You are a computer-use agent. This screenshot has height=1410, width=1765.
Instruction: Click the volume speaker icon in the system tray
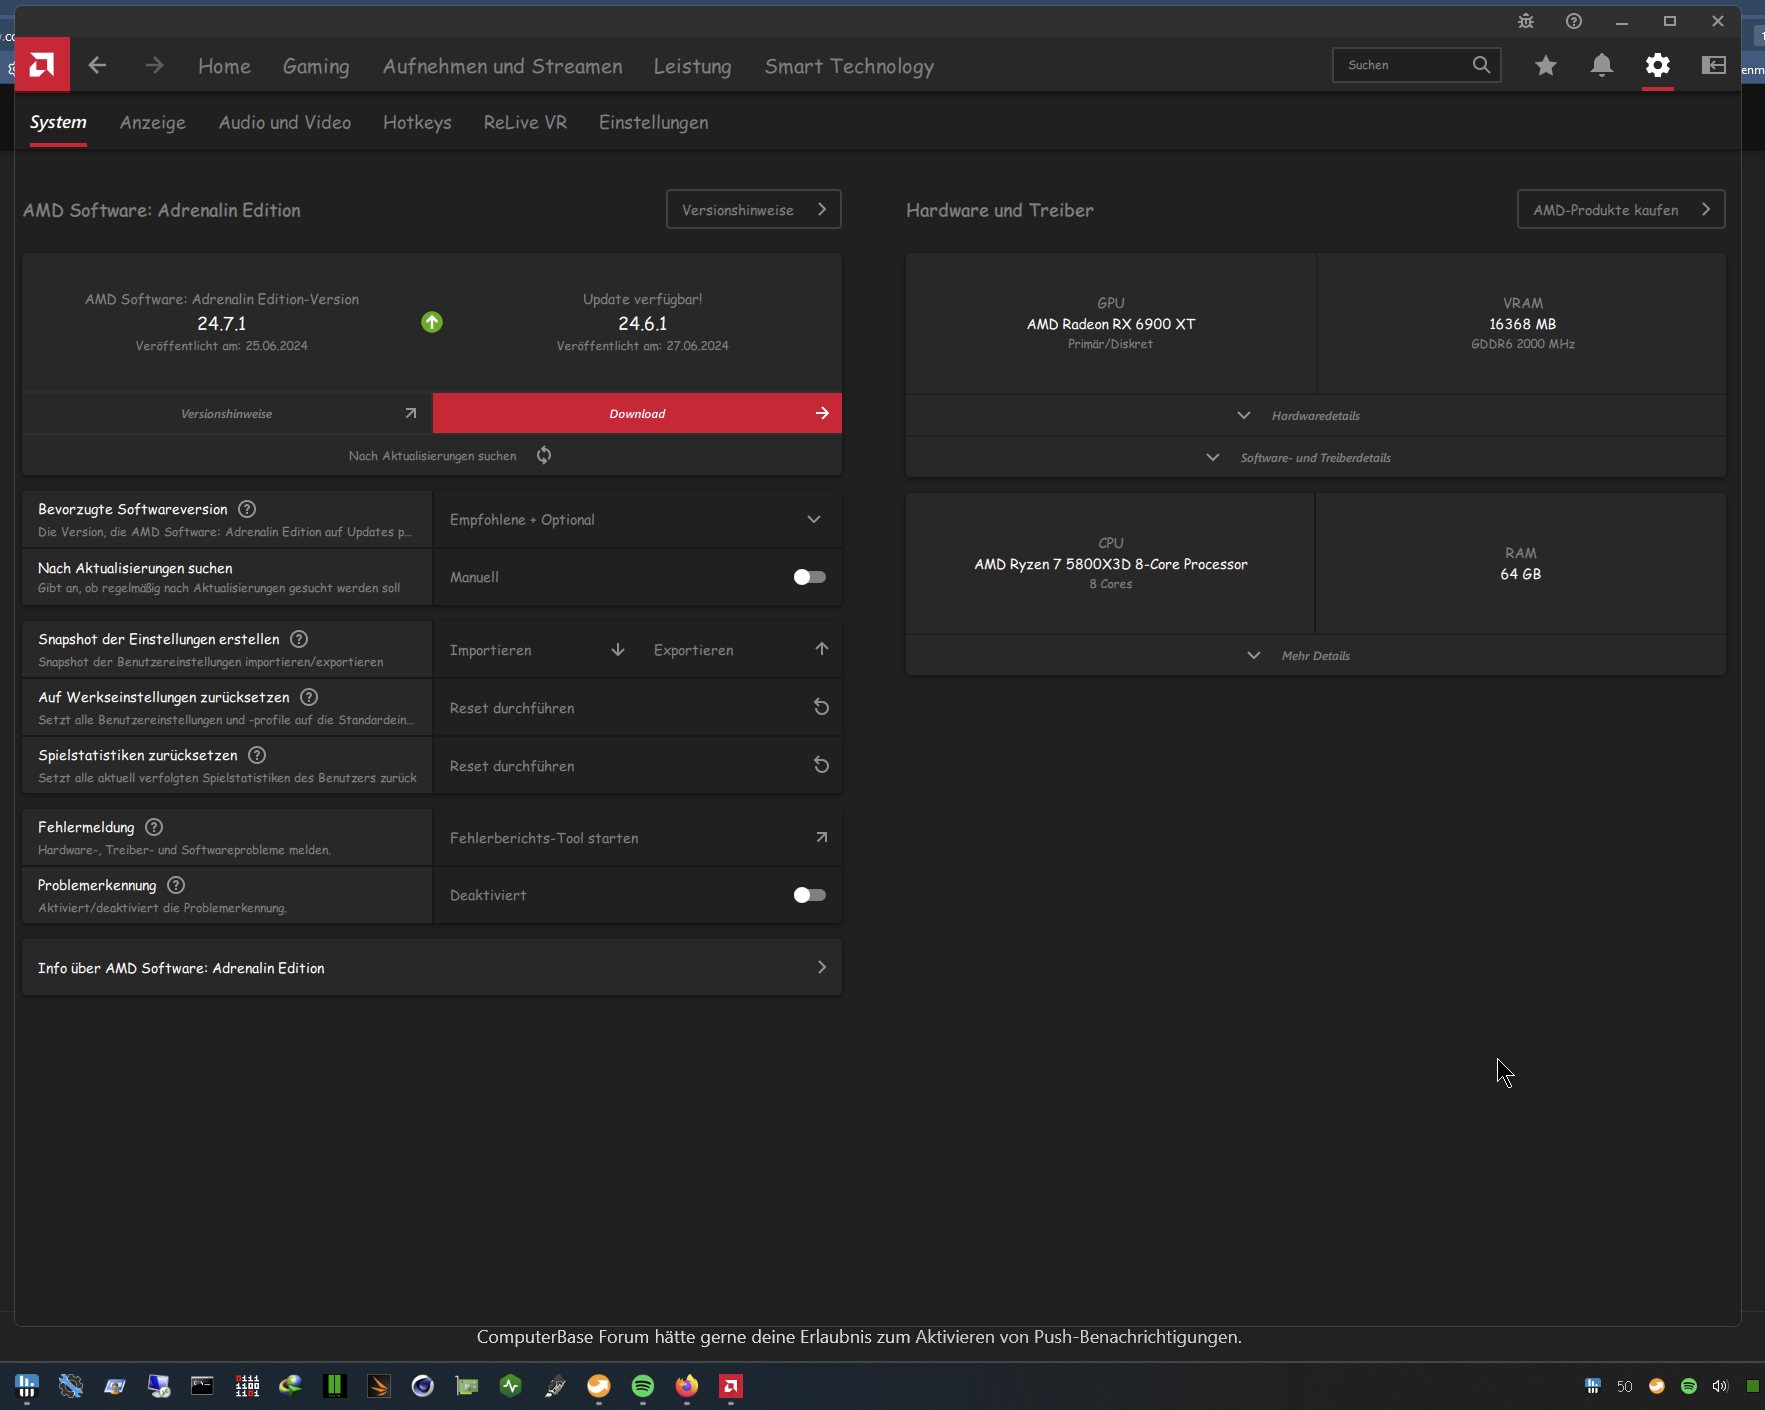[x=1720, y=1386]
